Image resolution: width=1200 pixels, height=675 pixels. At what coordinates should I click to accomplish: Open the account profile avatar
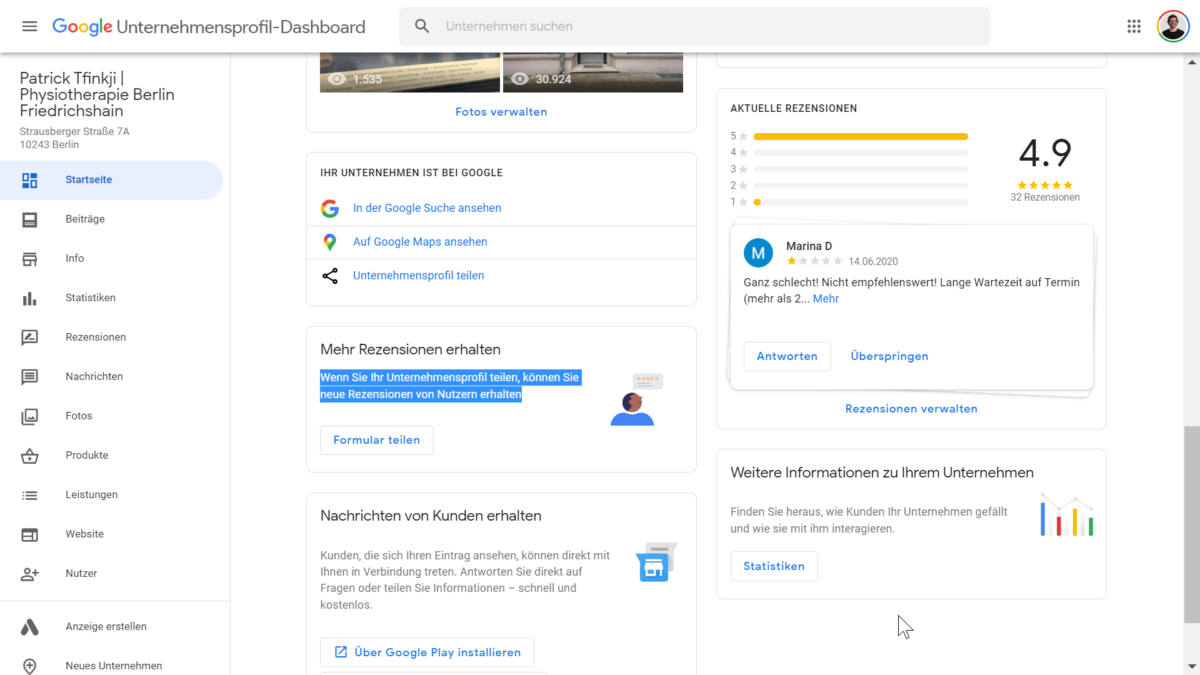(1173, 26)
